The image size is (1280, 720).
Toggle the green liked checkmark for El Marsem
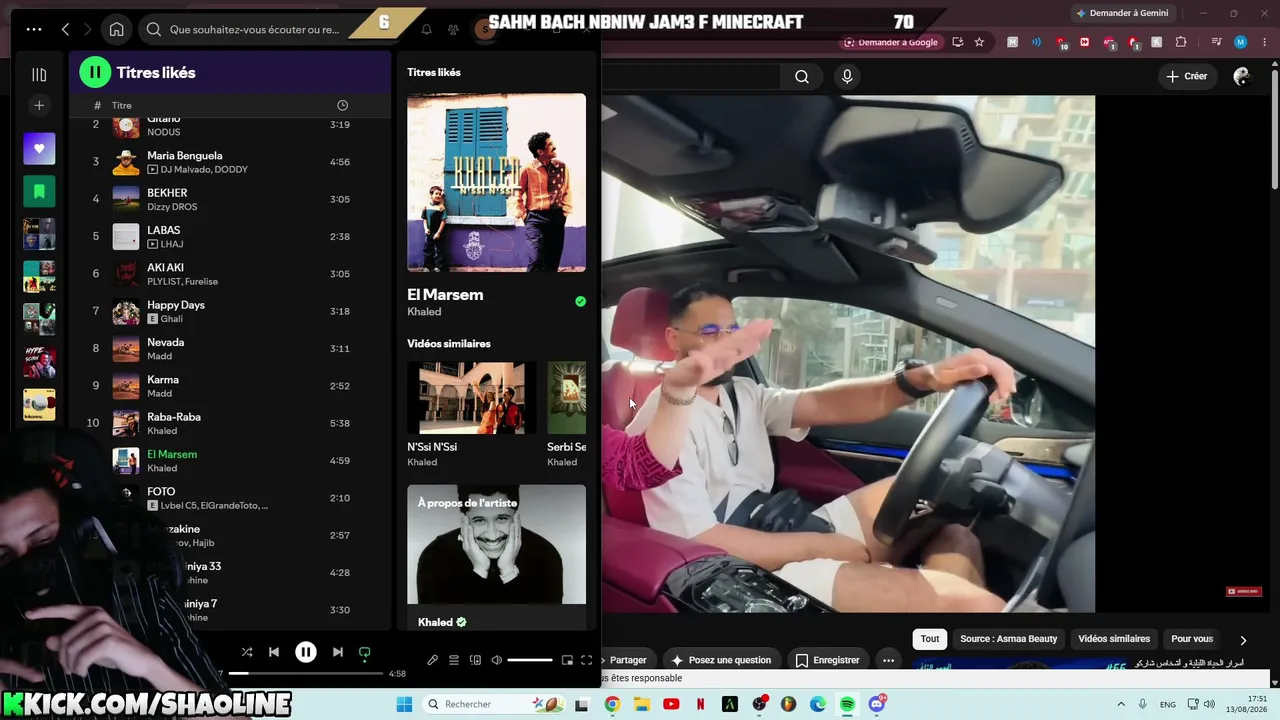click(580, 301)
